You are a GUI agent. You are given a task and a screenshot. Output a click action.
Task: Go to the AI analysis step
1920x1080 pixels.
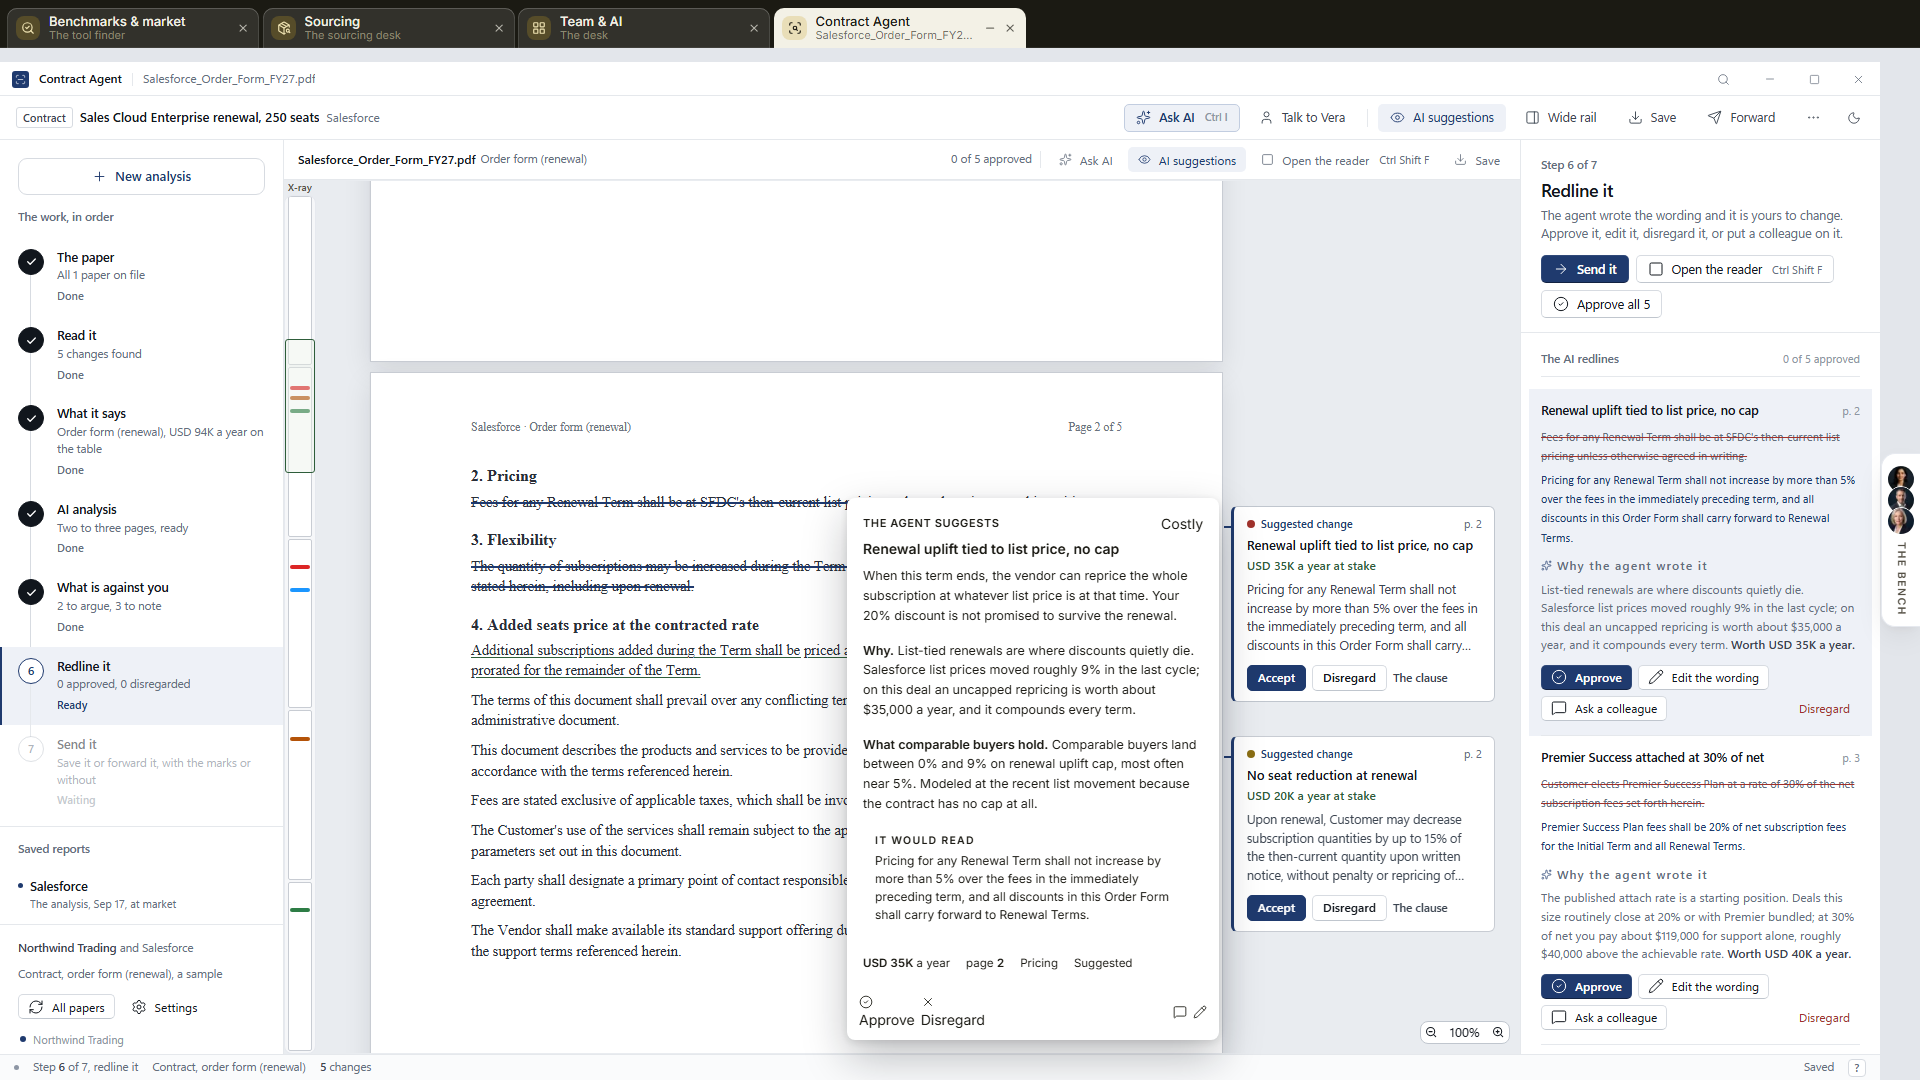click(x=142, y=528)
